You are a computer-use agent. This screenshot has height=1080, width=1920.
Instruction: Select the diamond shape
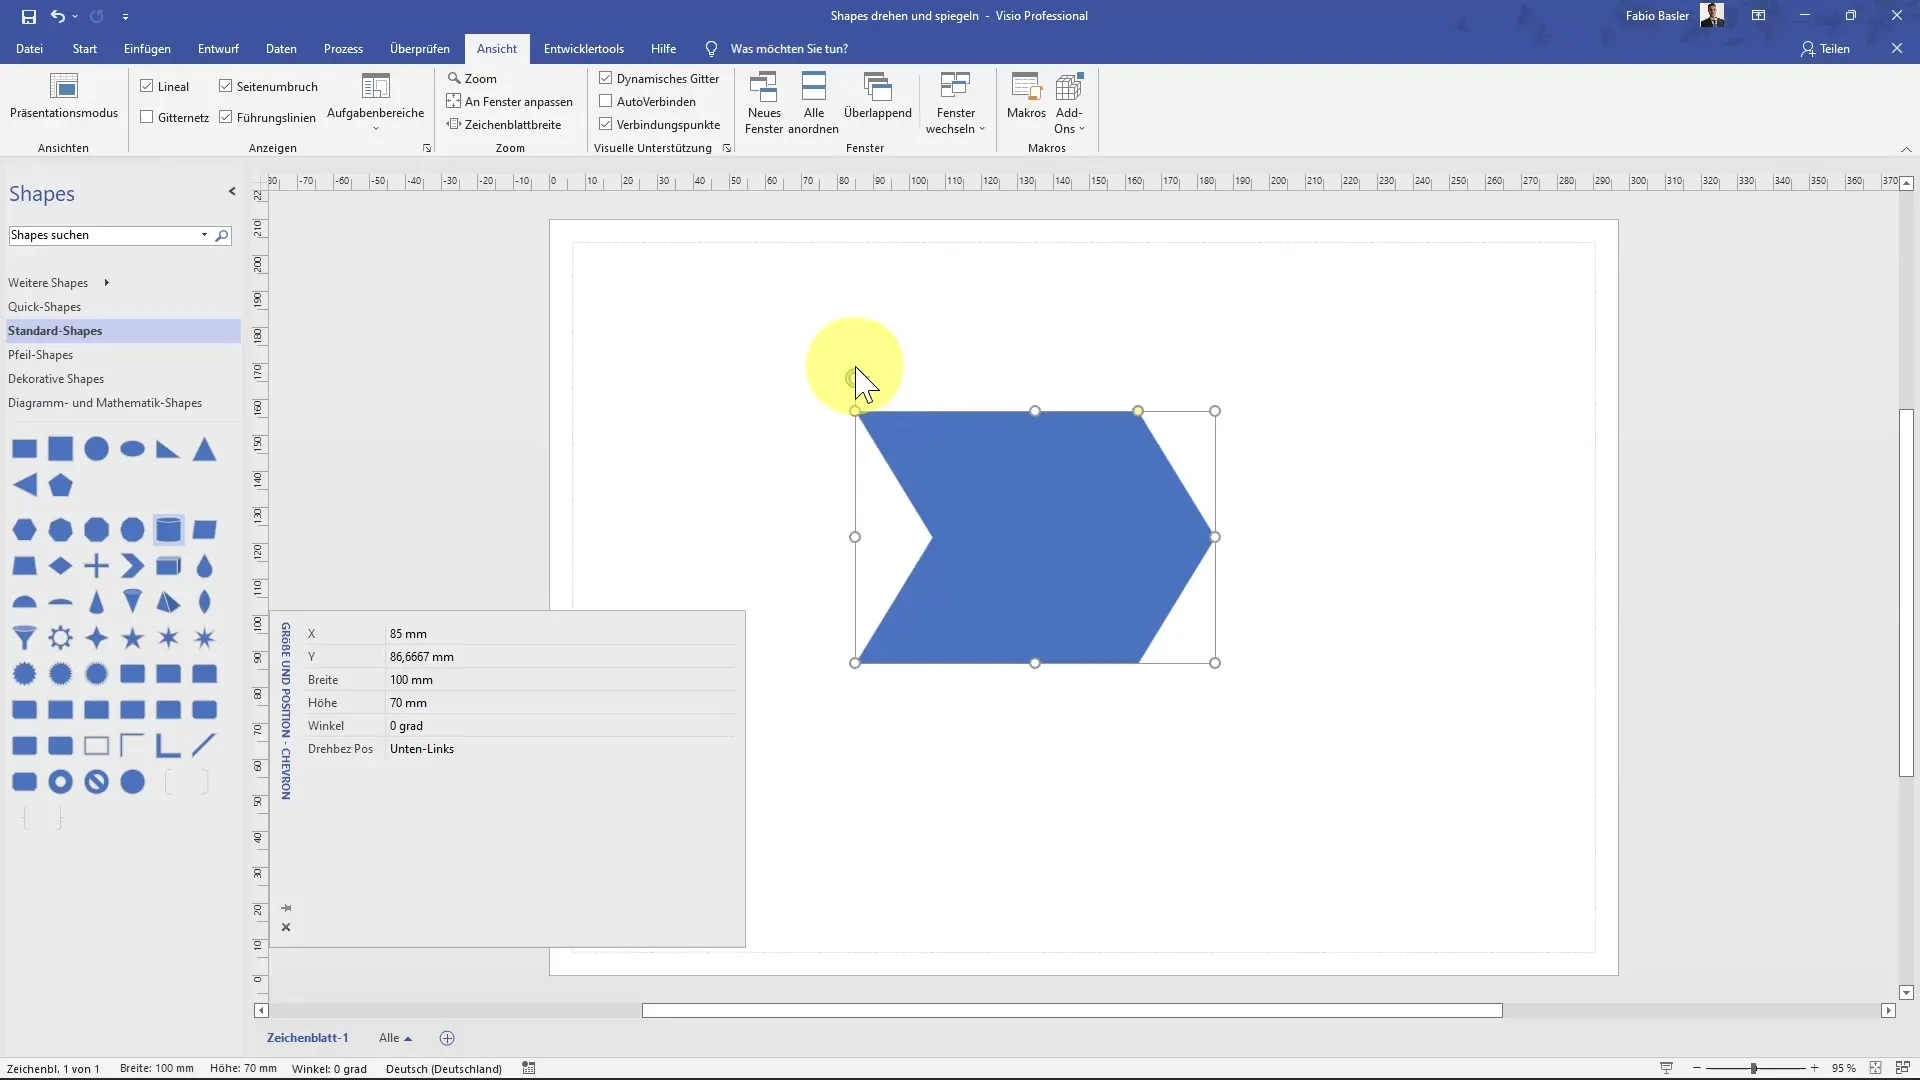[x=61, y=566]
